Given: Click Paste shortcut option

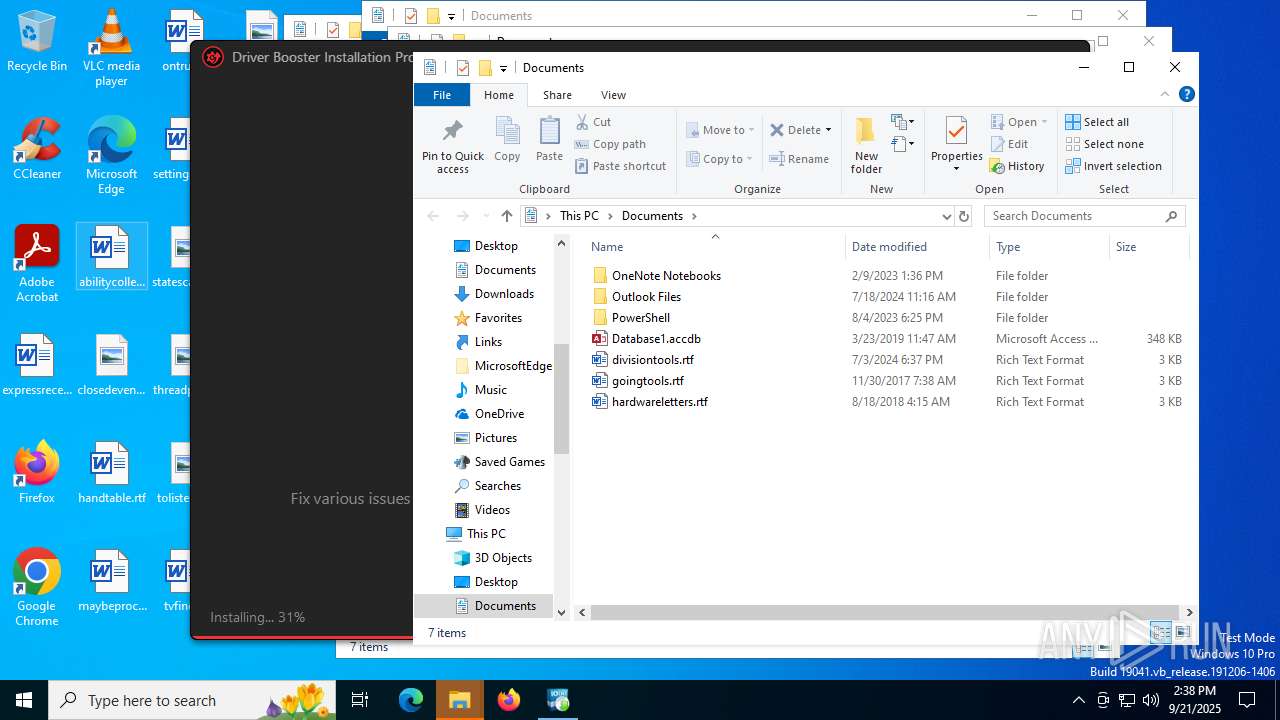Looking at the screenshot, I should click(621, 166).
